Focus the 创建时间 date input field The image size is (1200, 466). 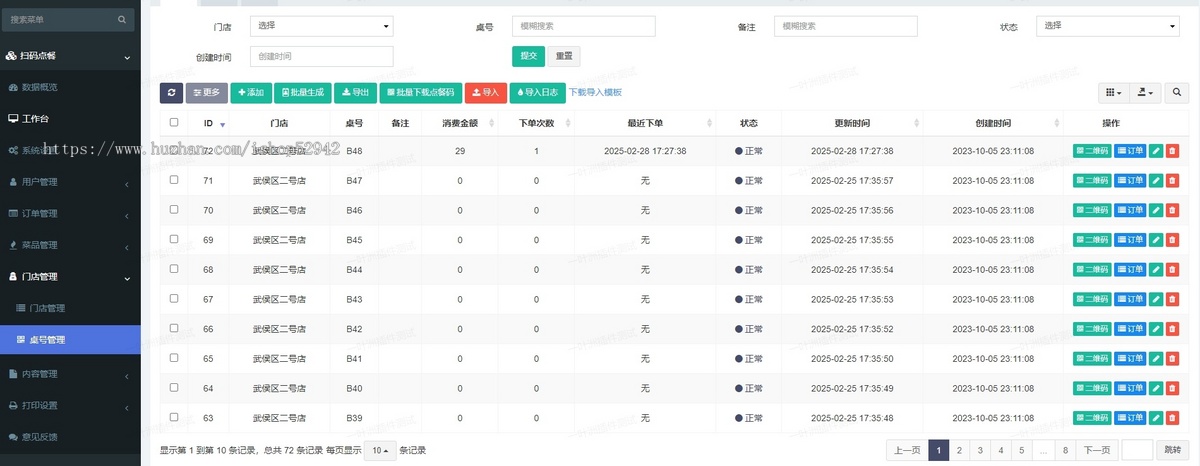coord(322,56)
